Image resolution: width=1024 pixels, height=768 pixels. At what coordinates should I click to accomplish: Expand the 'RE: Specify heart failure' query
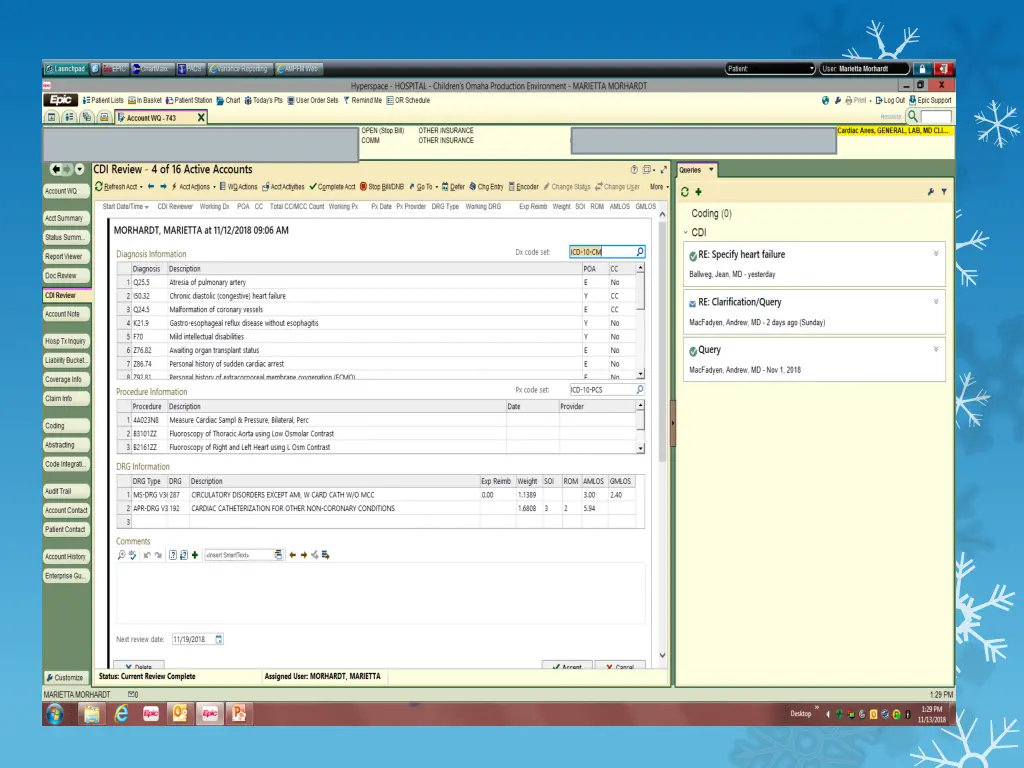[936, 253]
